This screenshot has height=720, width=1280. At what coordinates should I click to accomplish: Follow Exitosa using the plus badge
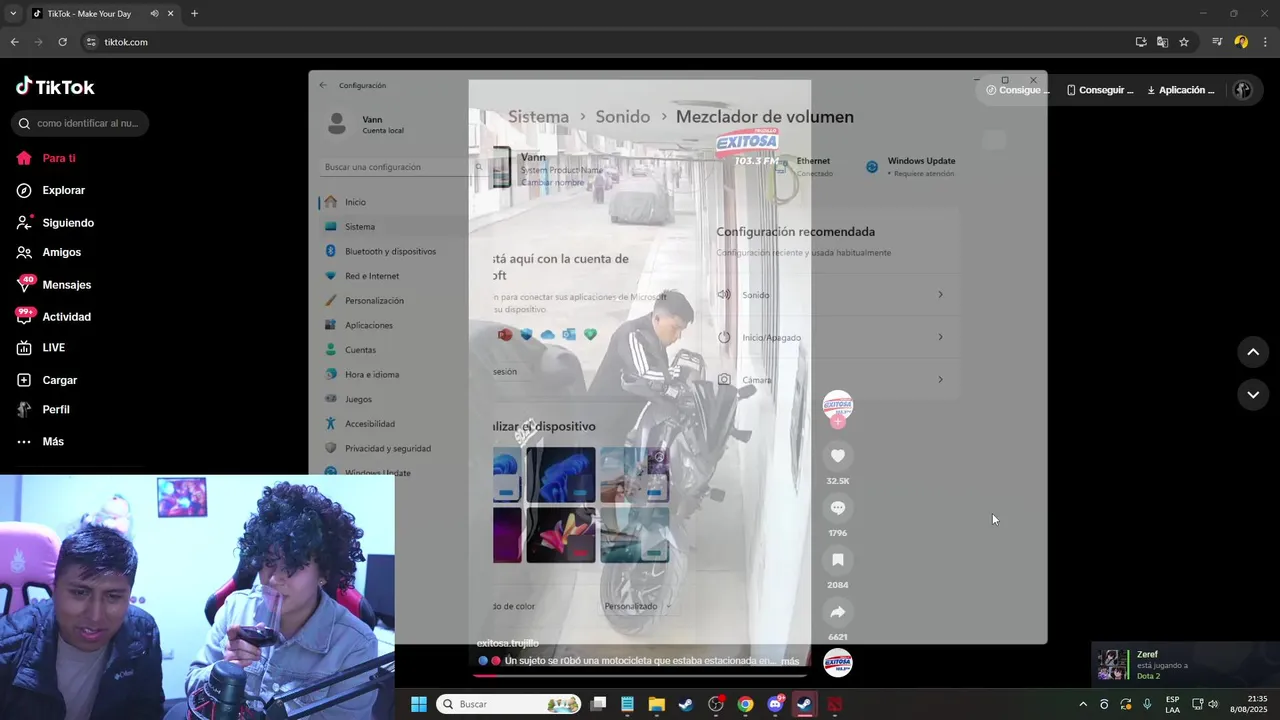tap(838, 422)
